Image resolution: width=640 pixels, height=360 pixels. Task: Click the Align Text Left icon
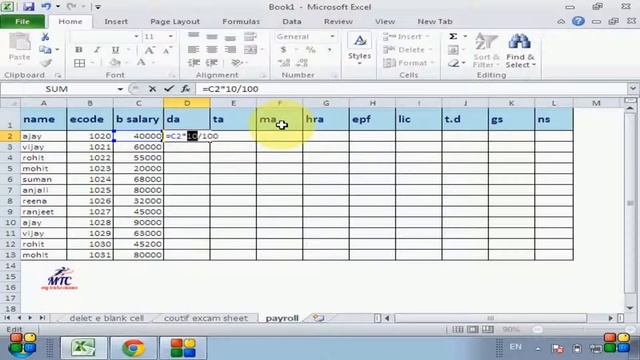point(193,50)
